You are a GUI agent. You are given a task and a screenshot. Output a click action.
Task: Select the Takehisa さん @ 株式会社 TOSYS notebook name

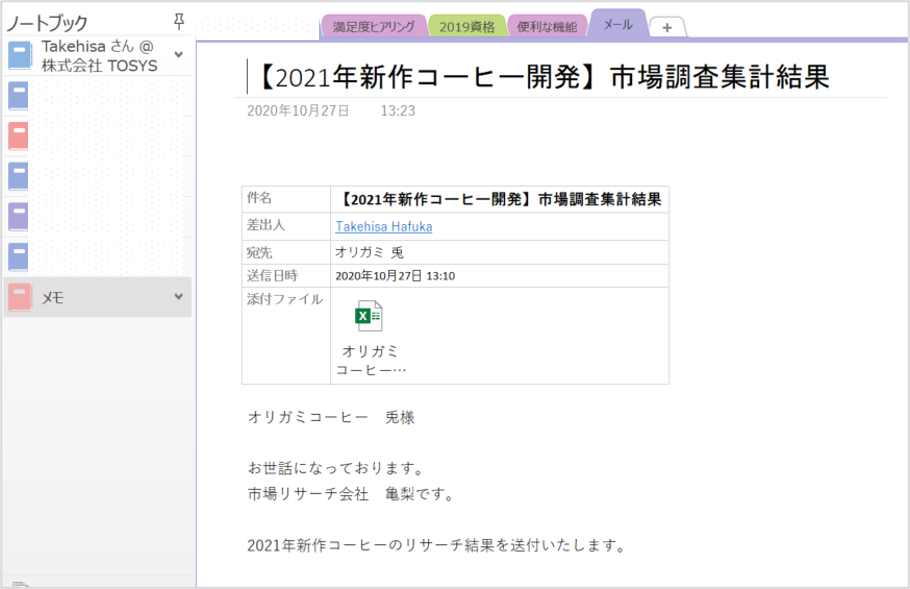[99, 56]
